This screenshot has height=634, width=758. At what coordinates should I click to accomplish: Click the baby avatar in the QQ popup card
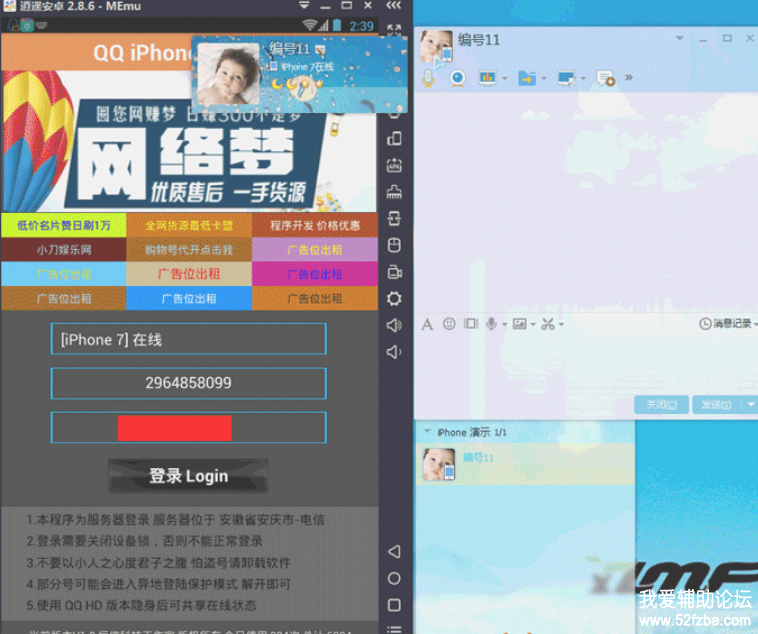pos(229,74)
